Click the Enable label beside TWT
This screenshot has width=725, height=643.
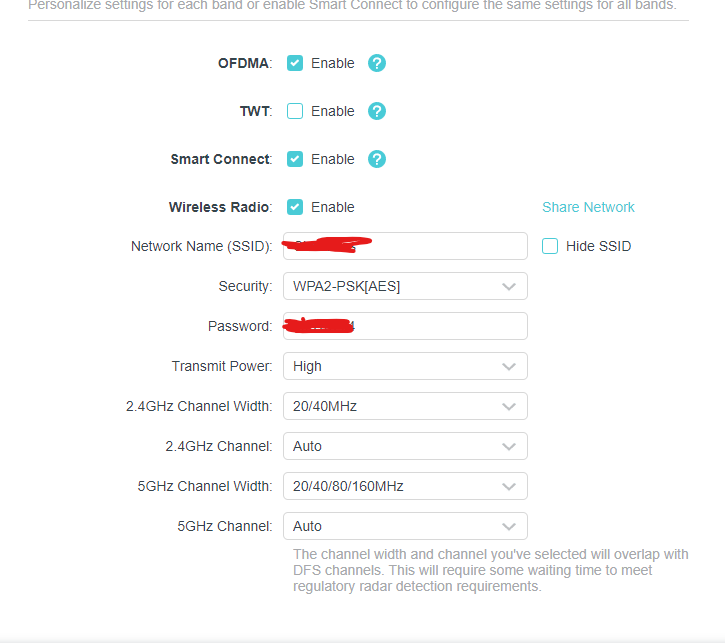pyautogui.click(x=332, y=111)
